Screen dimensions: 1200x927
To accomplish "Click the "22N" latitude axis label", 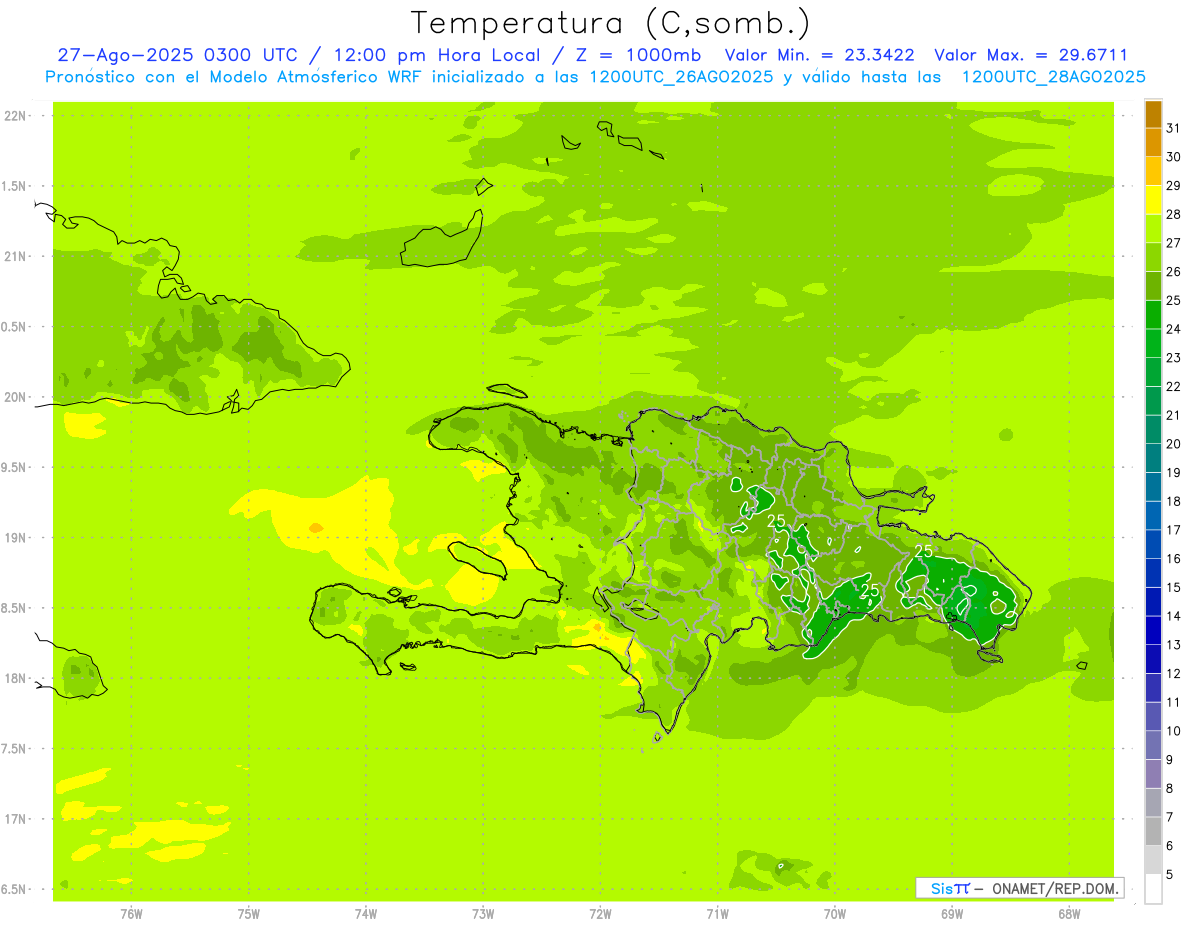I will 16,116.
